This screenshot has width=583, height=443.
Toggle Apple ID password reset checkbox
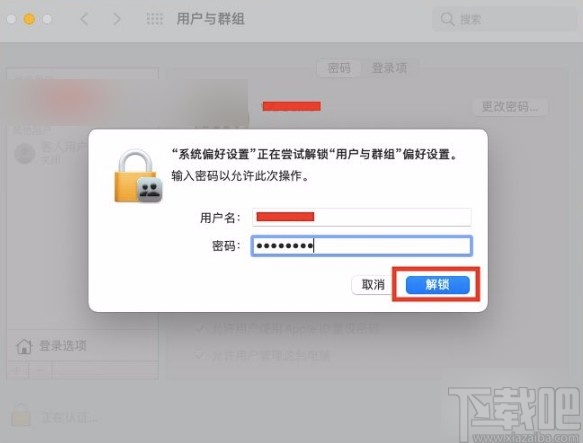pyautogui.click(x=200, y=328)
